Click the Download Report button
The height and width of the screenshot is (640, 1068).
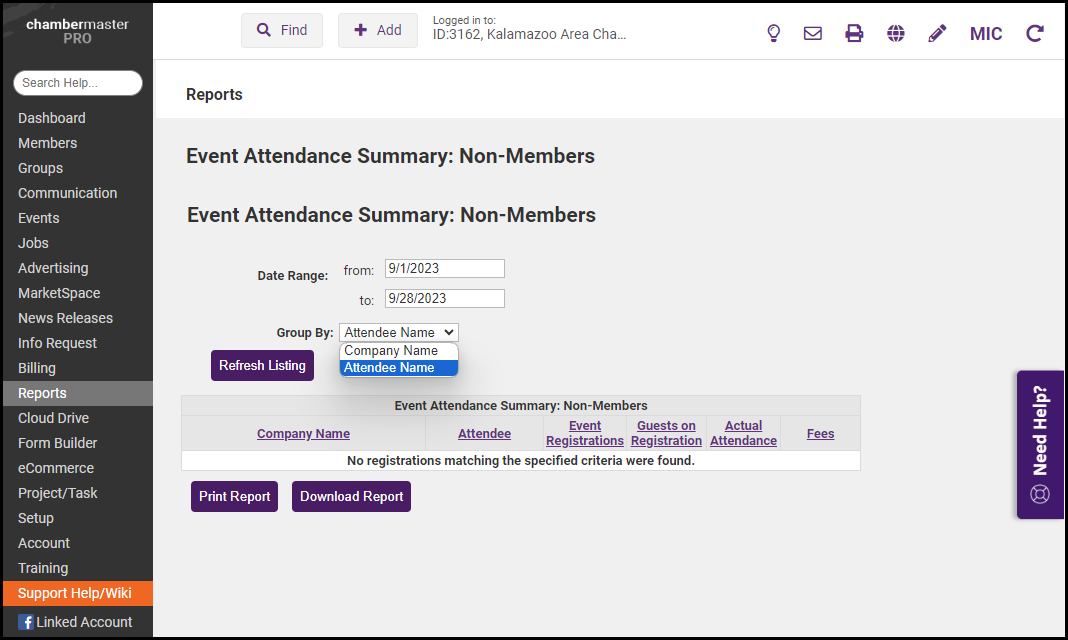tap(351, 496)
